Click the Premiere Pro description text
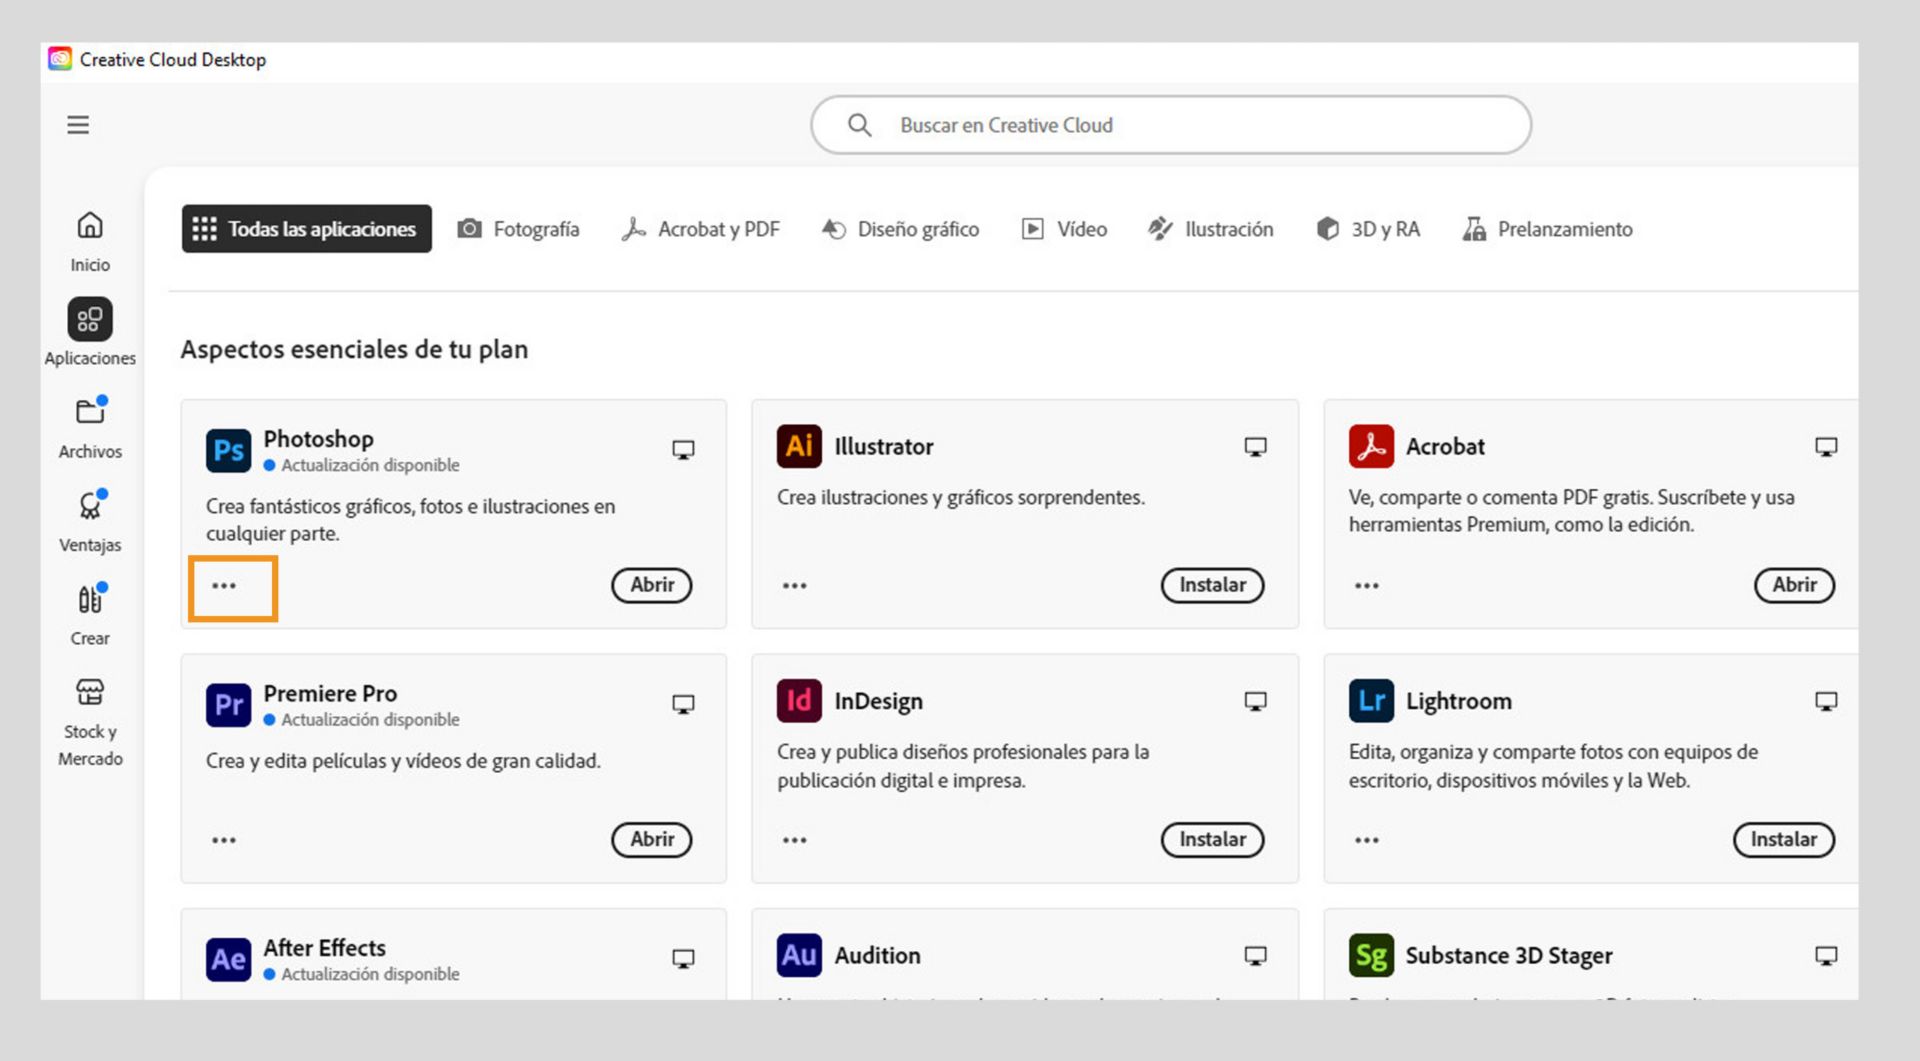The width and height of the screenshot is (1920, 1061). (x=404, y=761)
